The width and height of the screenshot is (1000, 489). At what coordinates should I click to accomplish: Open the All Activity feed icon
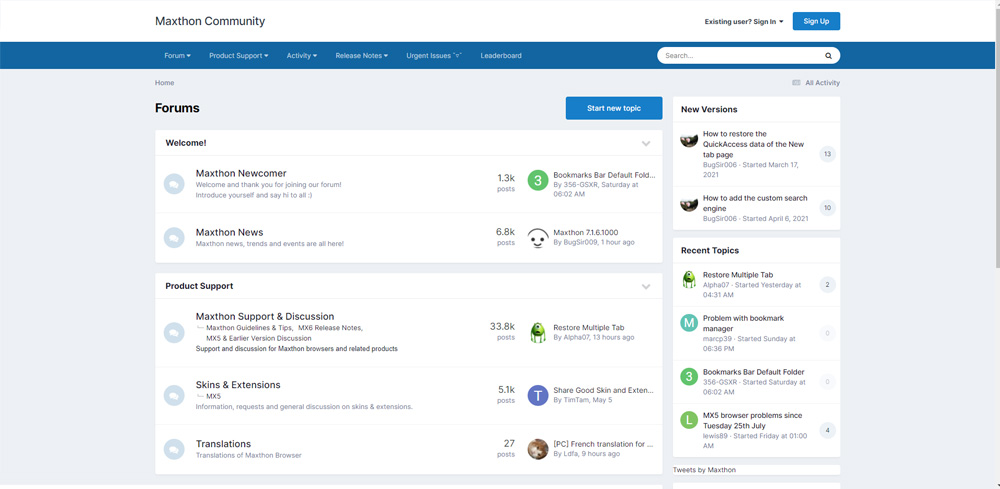(x=796, y=83)
